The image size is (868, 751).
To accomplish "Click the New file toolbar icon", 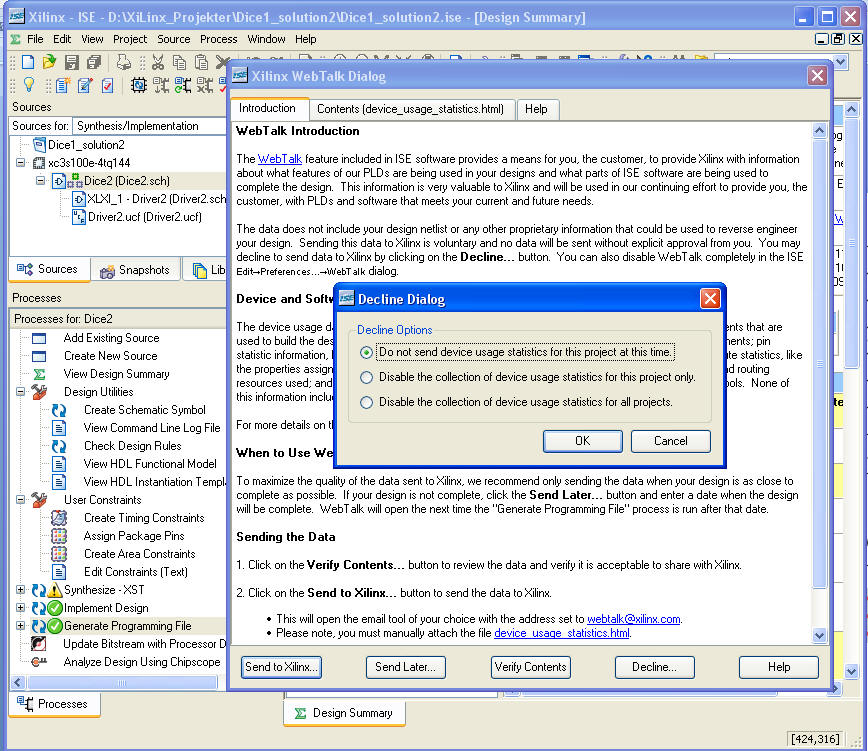I will [28, 62].
